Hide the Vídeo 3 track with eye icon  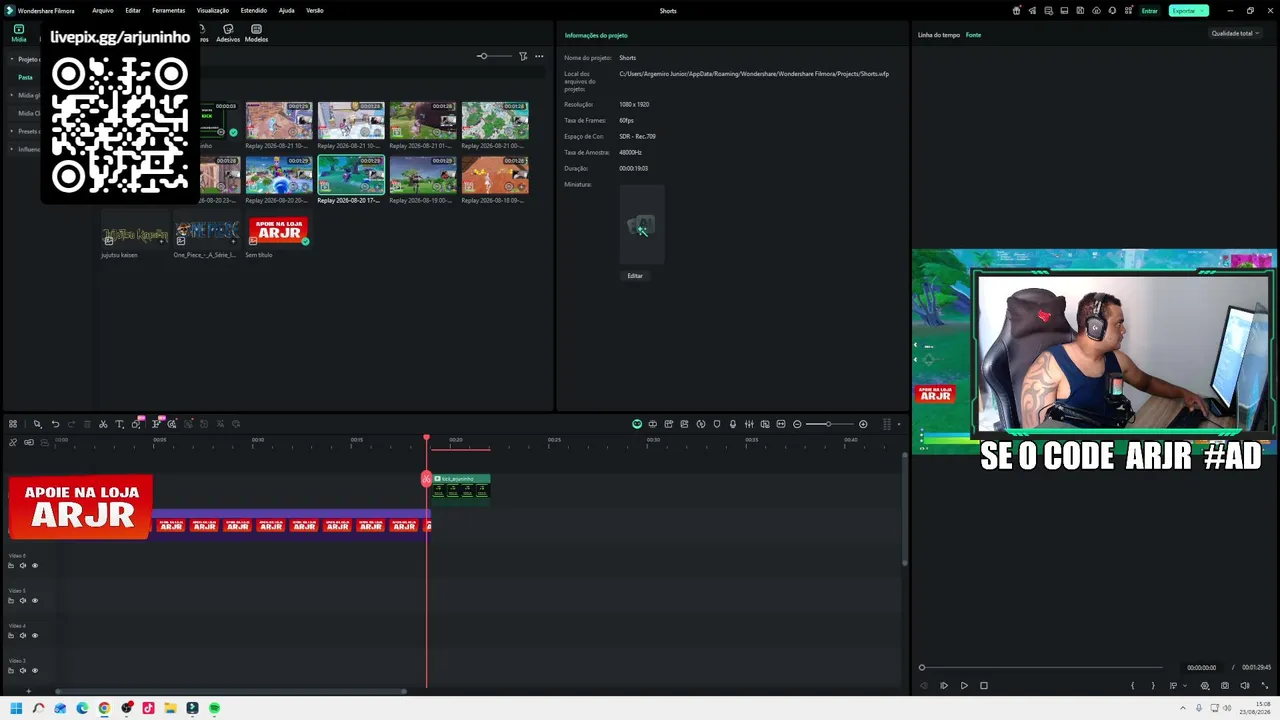[x=35, y=671]
